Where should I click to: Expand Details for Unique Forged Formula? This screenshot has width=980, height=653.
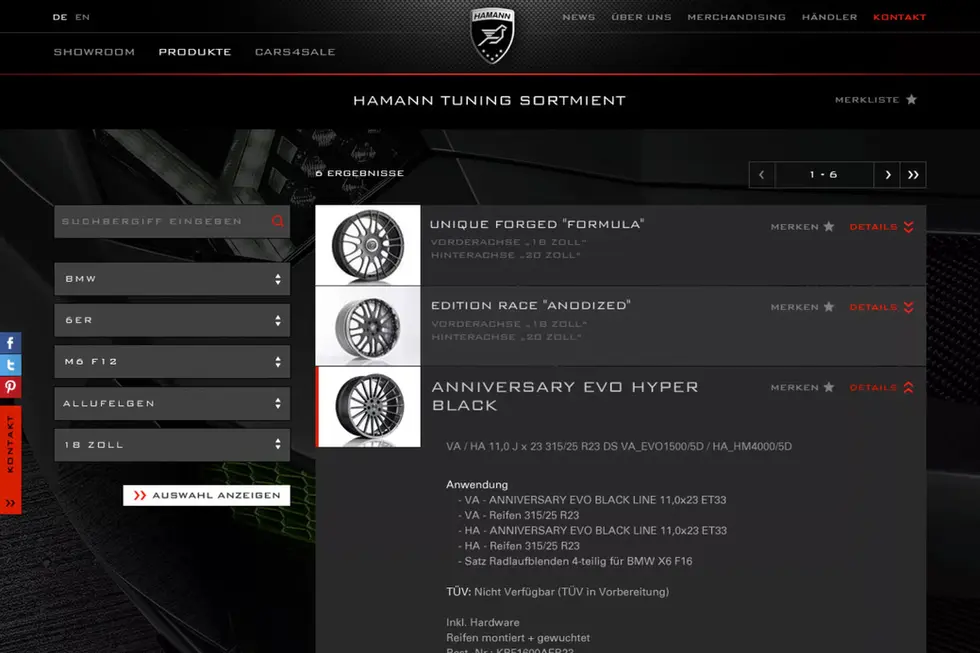click(x=881, y=227)
